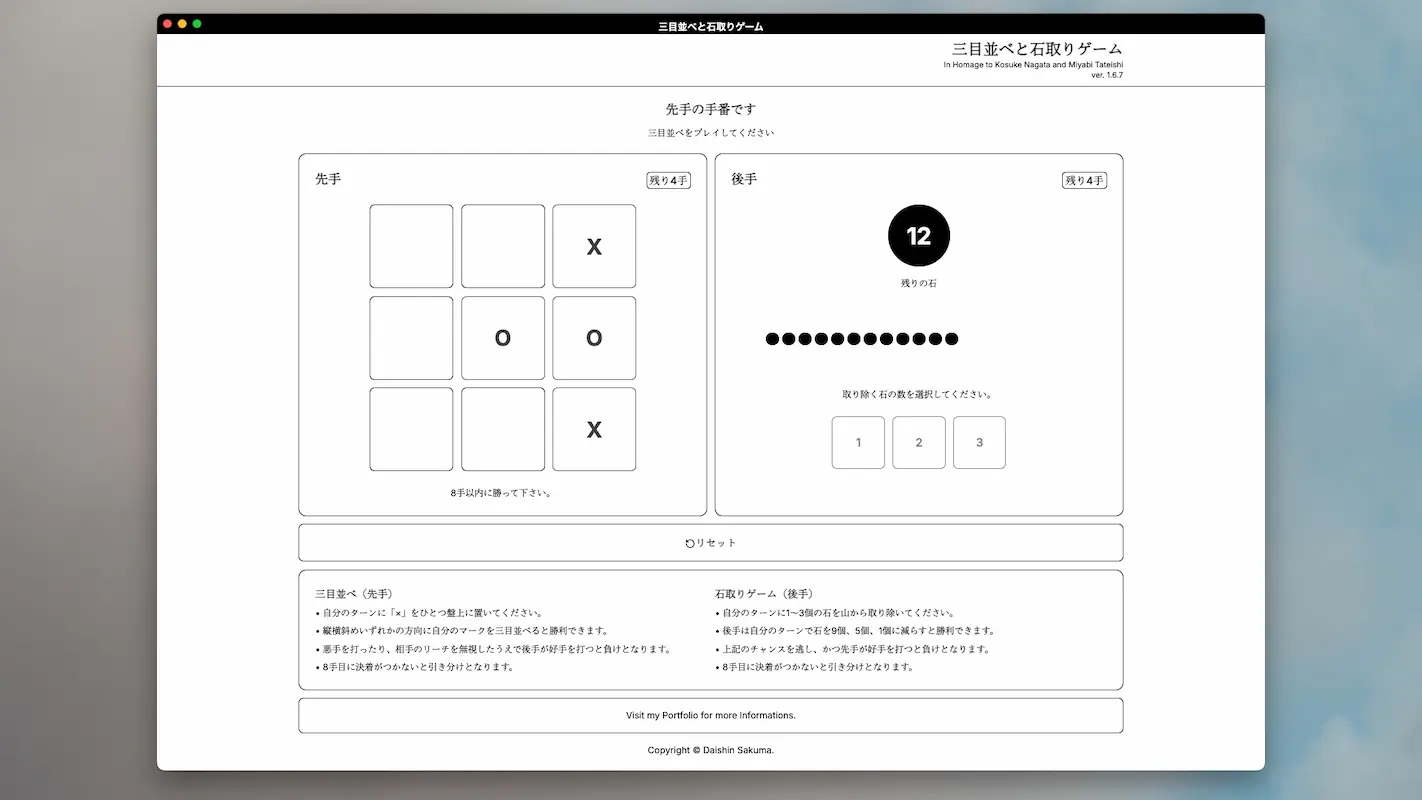Image resolution: width=1422 pixels, height=800 pixels.
Task: Click the 残り4手 badge on the 後手 panel
Action: (x=1084, y=180)
